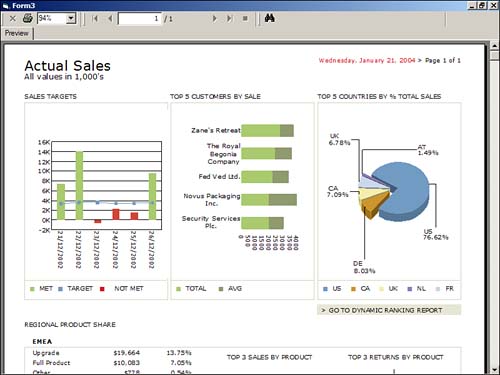This screenshot has height=375, width=500.
Task: Click the vertical scrollbar down arrow
Action: point(494,369)
